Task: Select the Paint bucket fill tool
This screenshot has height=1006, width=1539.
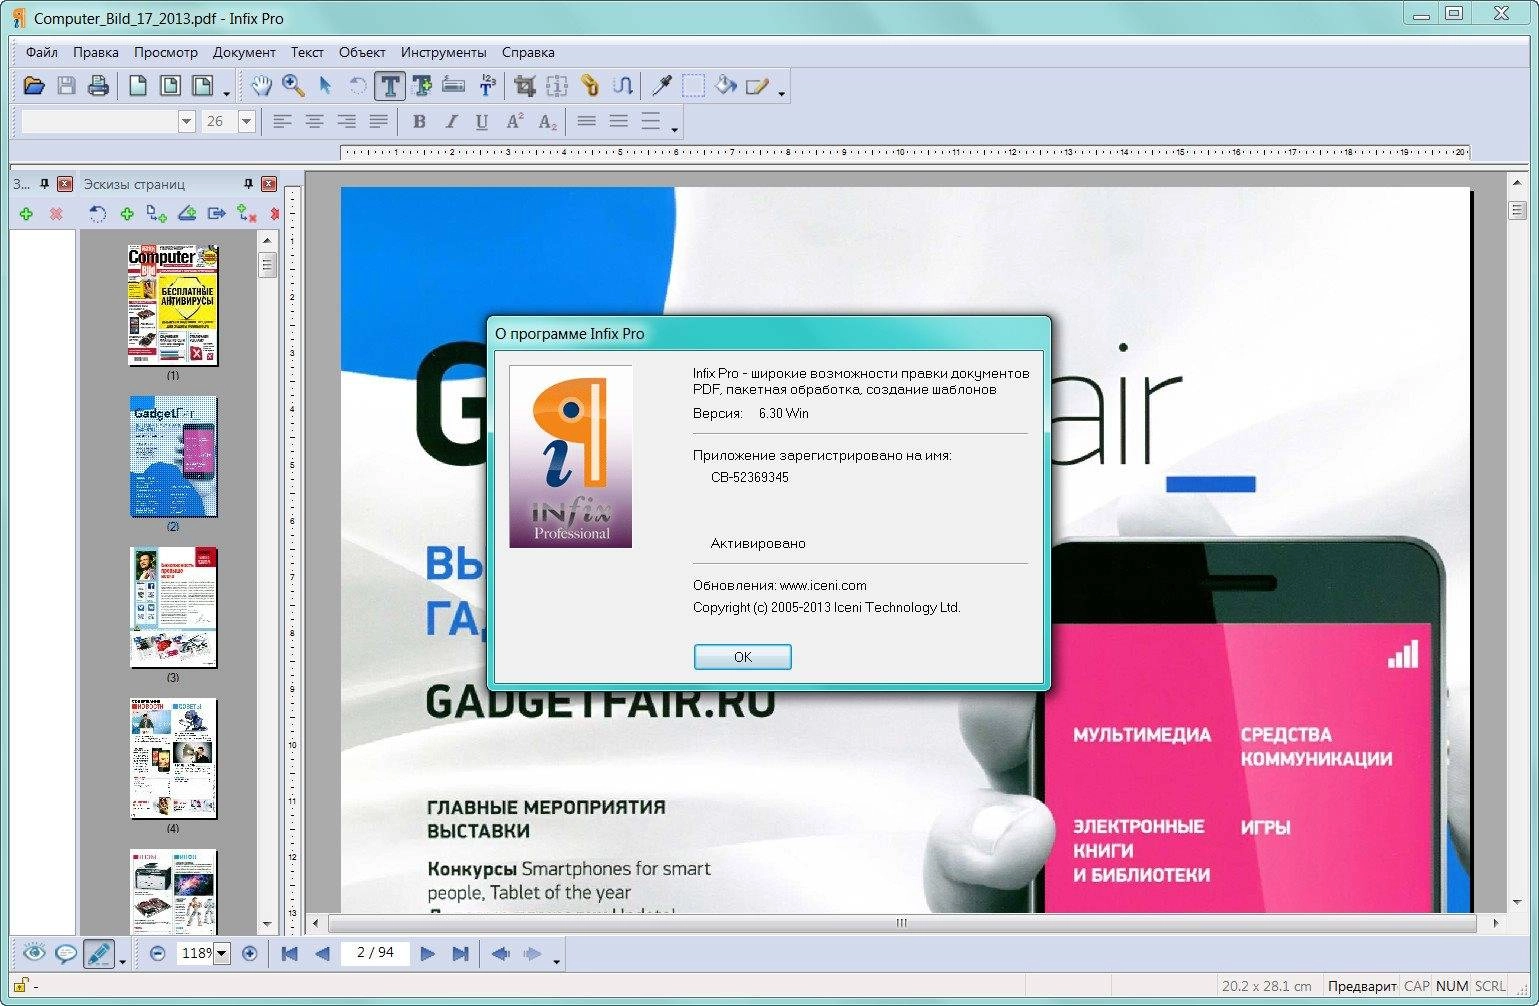Action: click(x=726, y=86)
